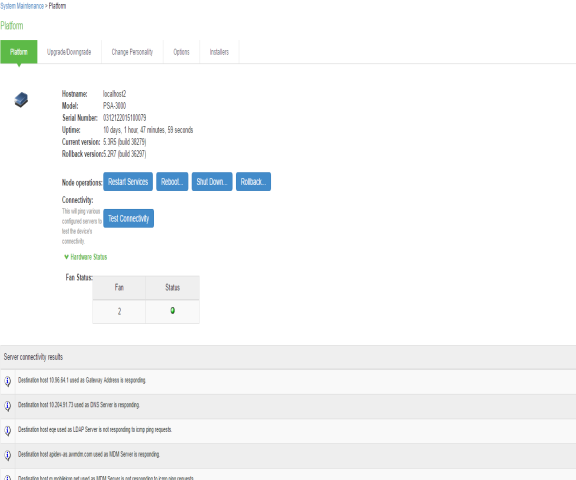Click the appliance device icon beside Hostname
This screenshot has width=576, height=480.
21,100
